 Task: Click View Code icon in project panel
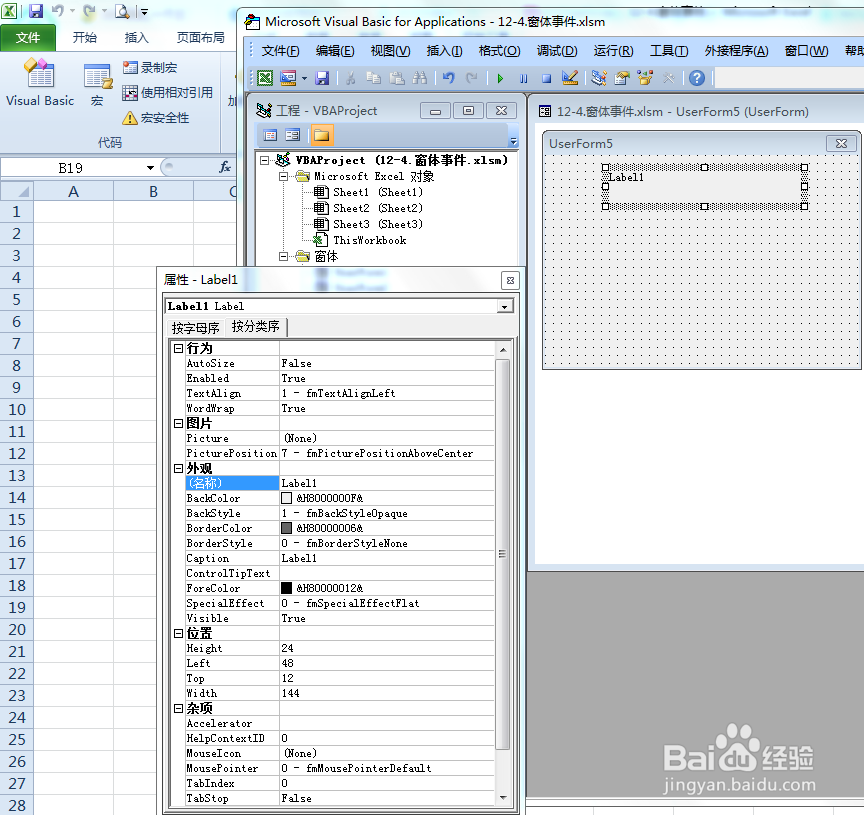click(x=271, y=135)
